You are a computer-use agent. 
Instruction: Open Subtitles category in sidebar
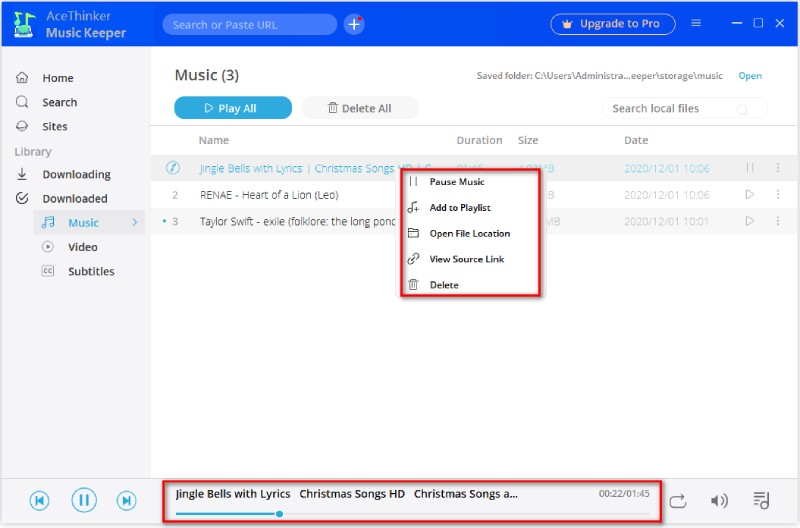[x=91, y=271]
